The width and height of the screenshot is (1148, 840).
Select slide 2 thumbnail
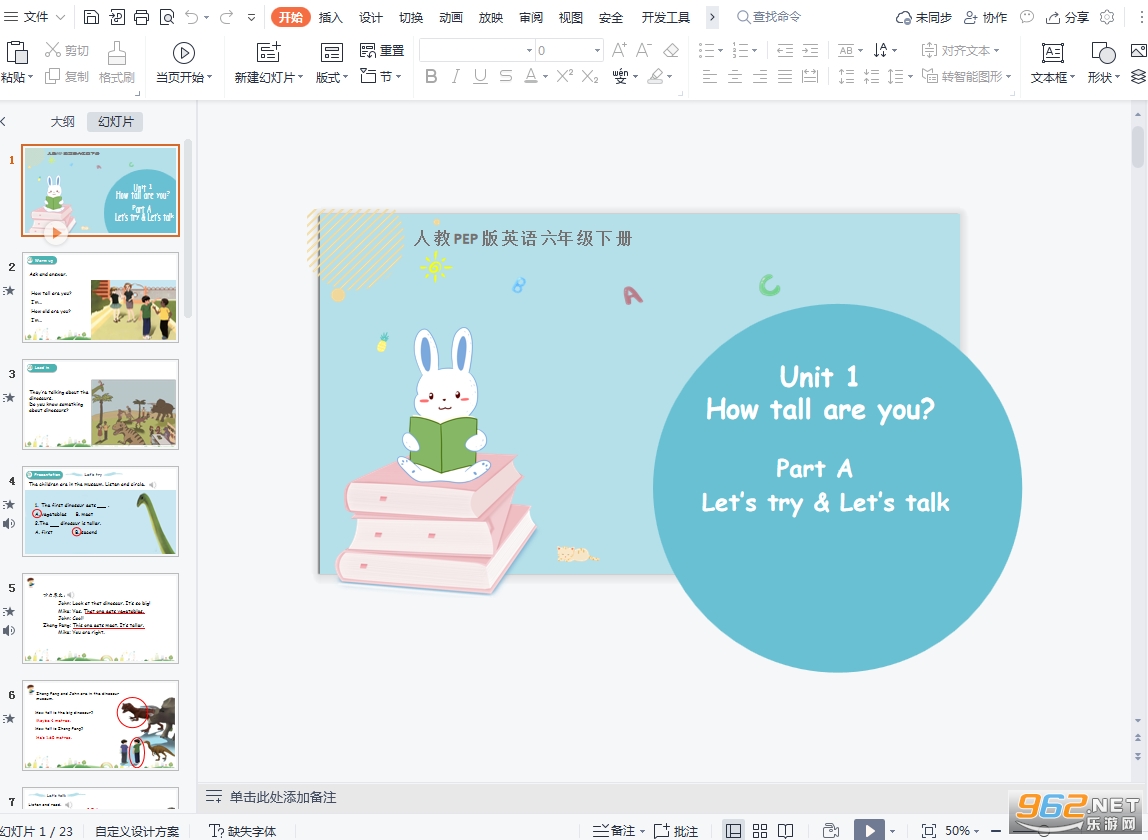pos(101,297)
